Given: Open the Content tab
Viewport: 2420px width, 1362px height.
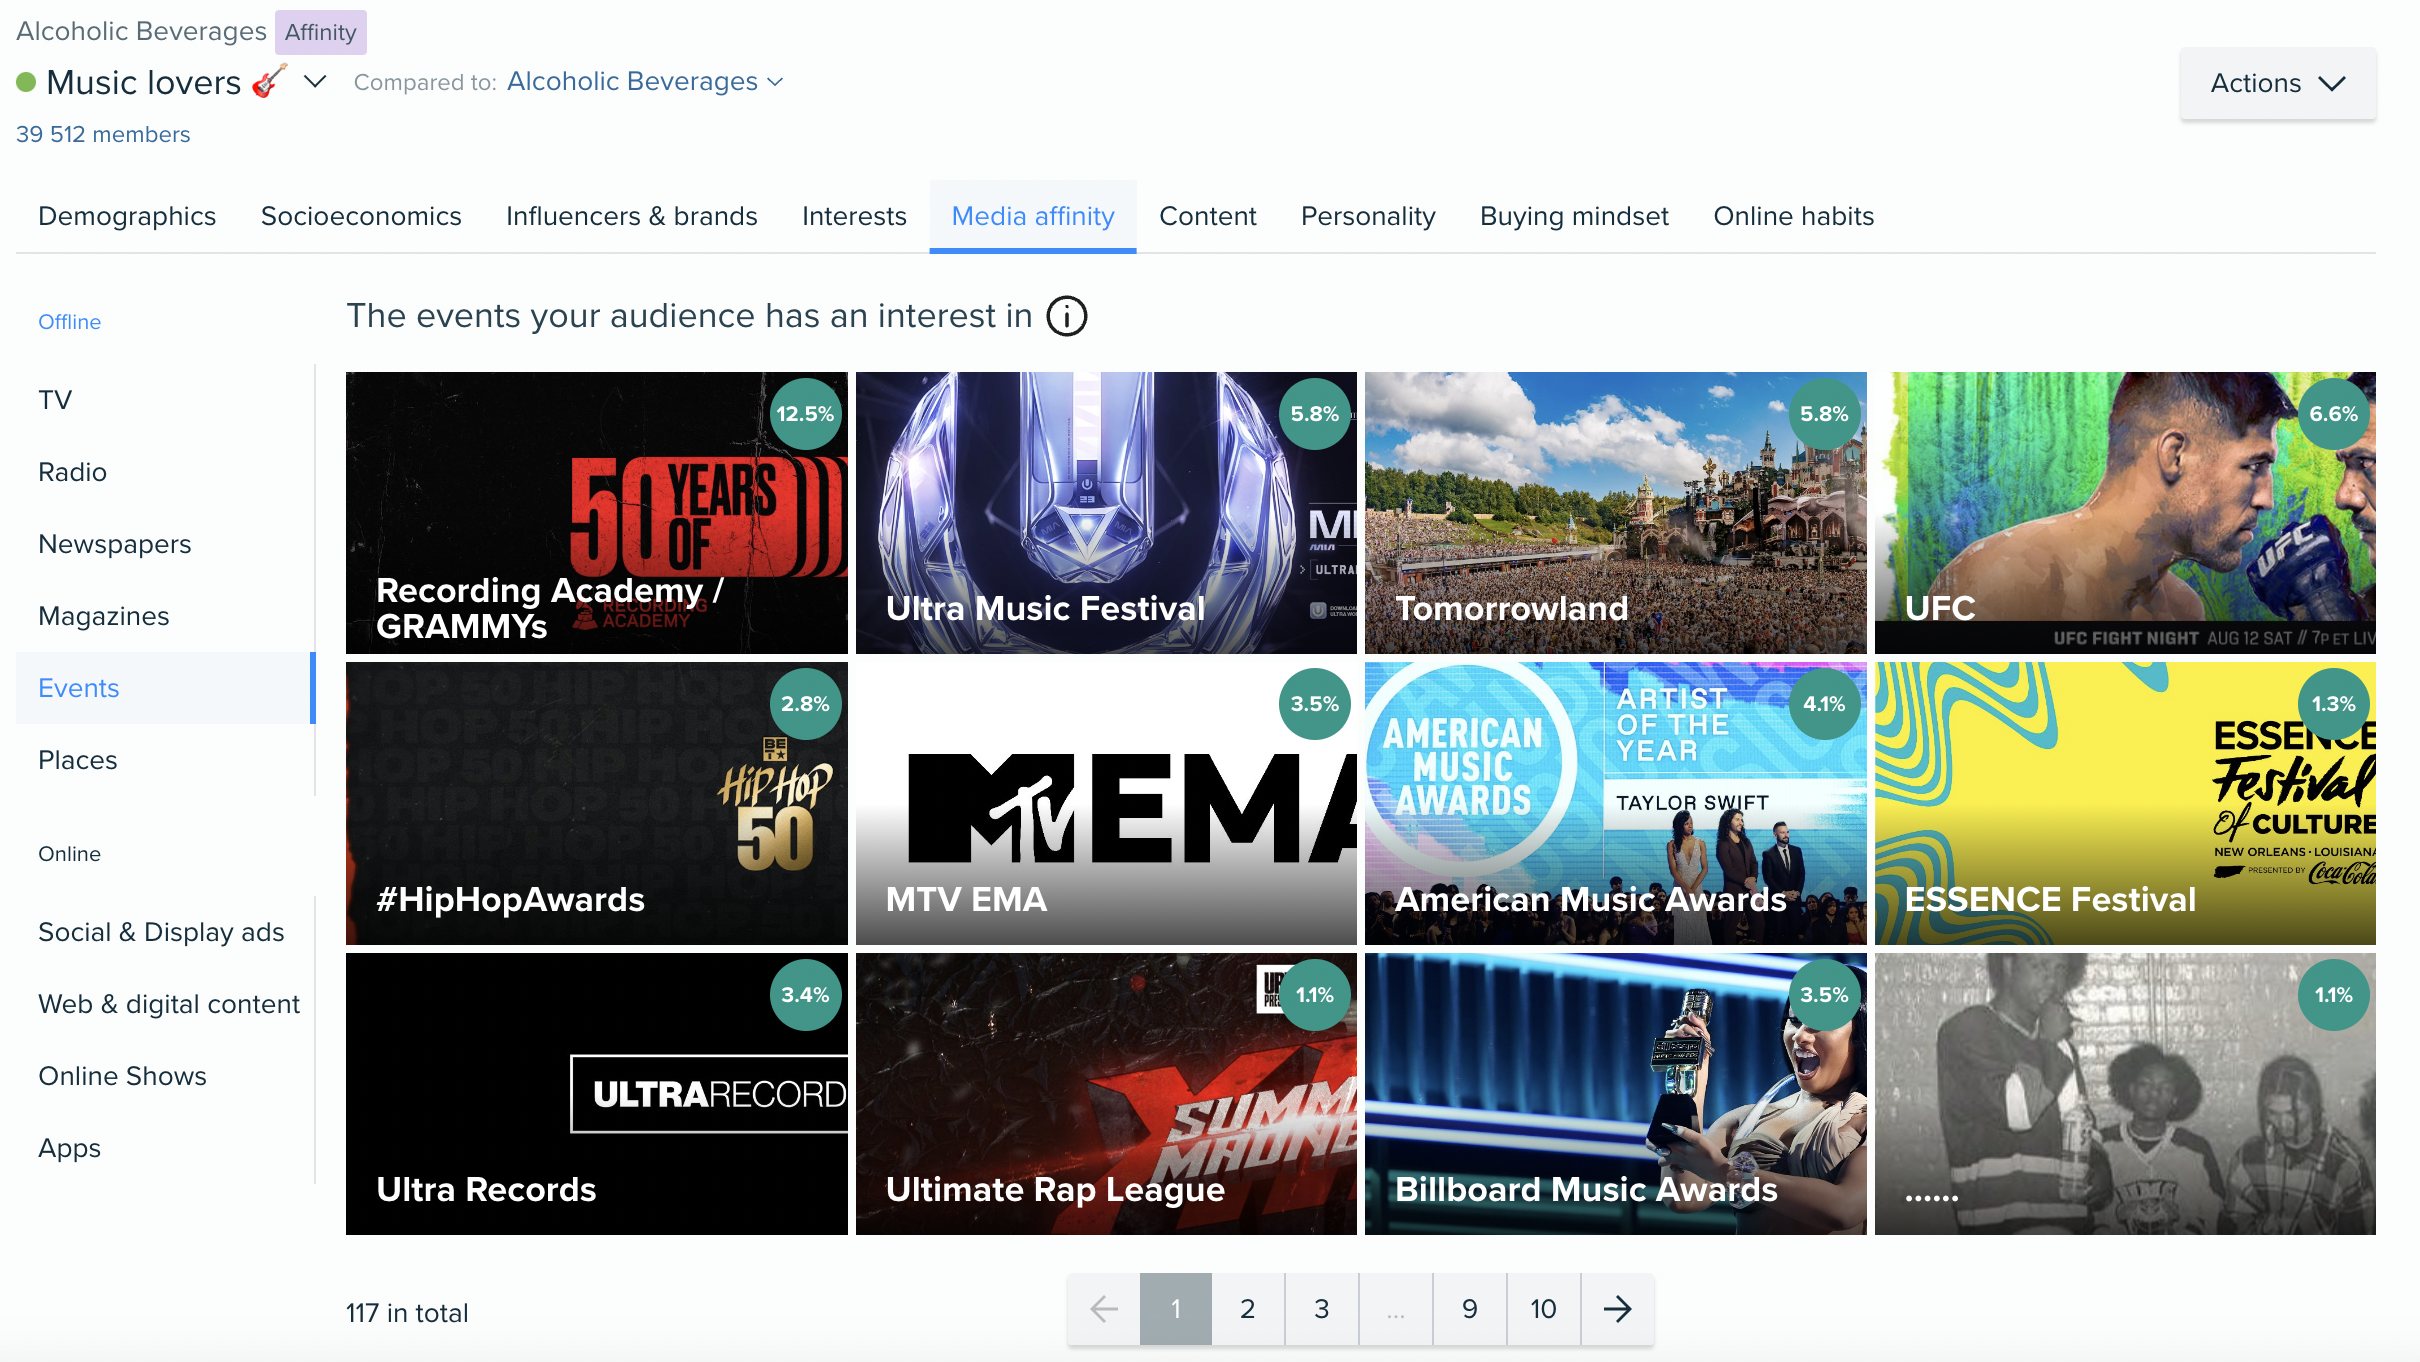Looking at the screenshot, I should (x=1207, y=216).
